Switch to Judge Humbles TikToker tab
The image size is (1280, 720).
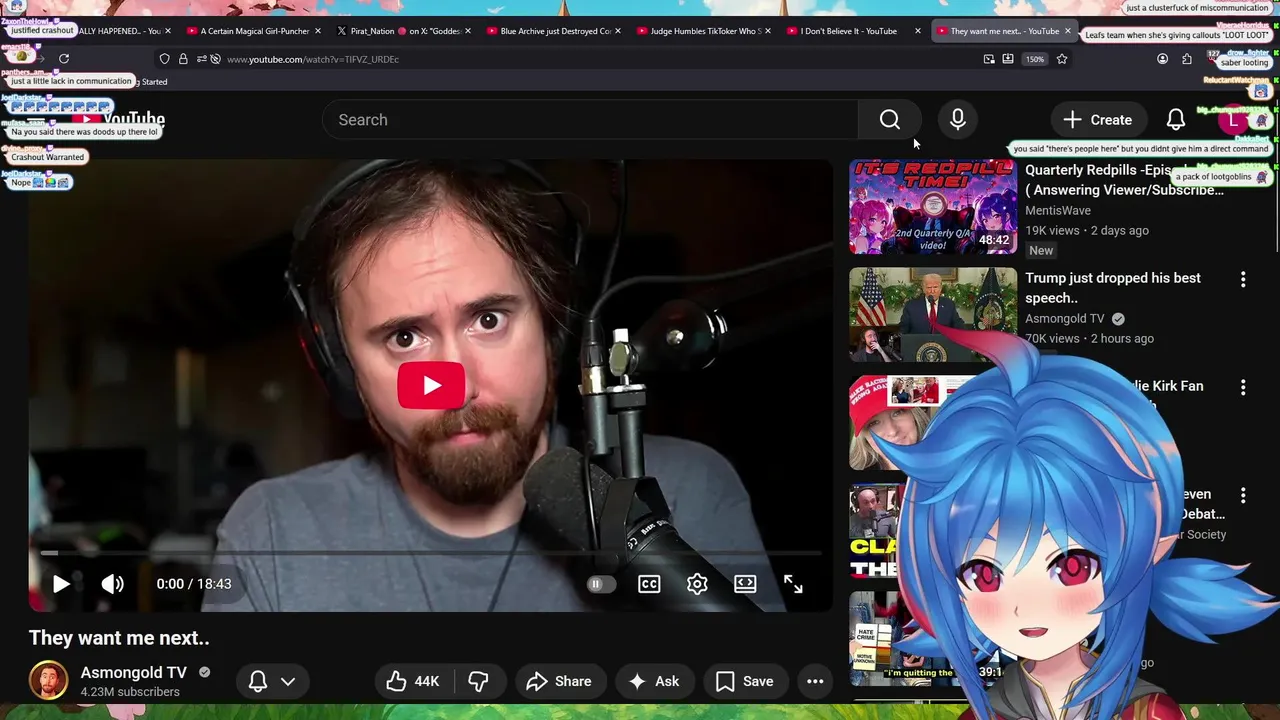click(x=705, y=31)
